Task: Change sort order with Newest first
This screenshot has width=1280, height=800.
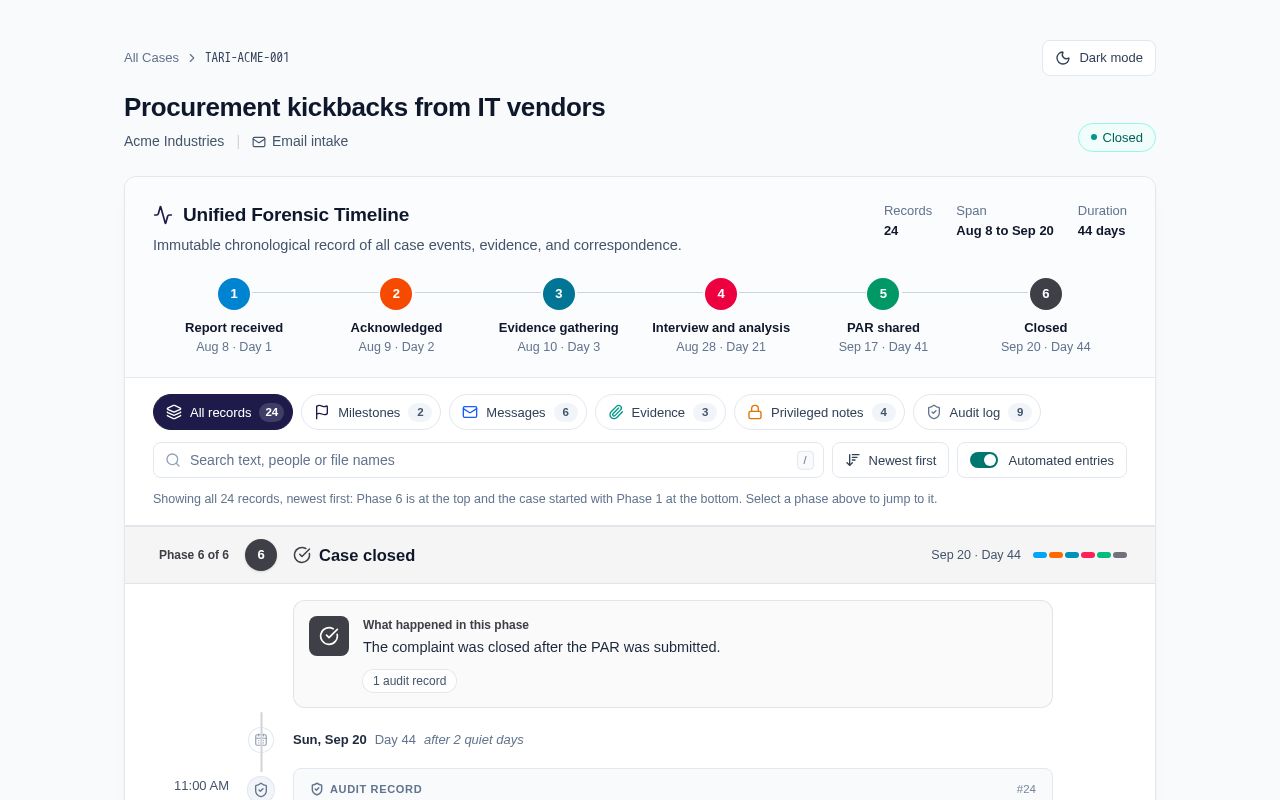Action: tap(890, 460)
